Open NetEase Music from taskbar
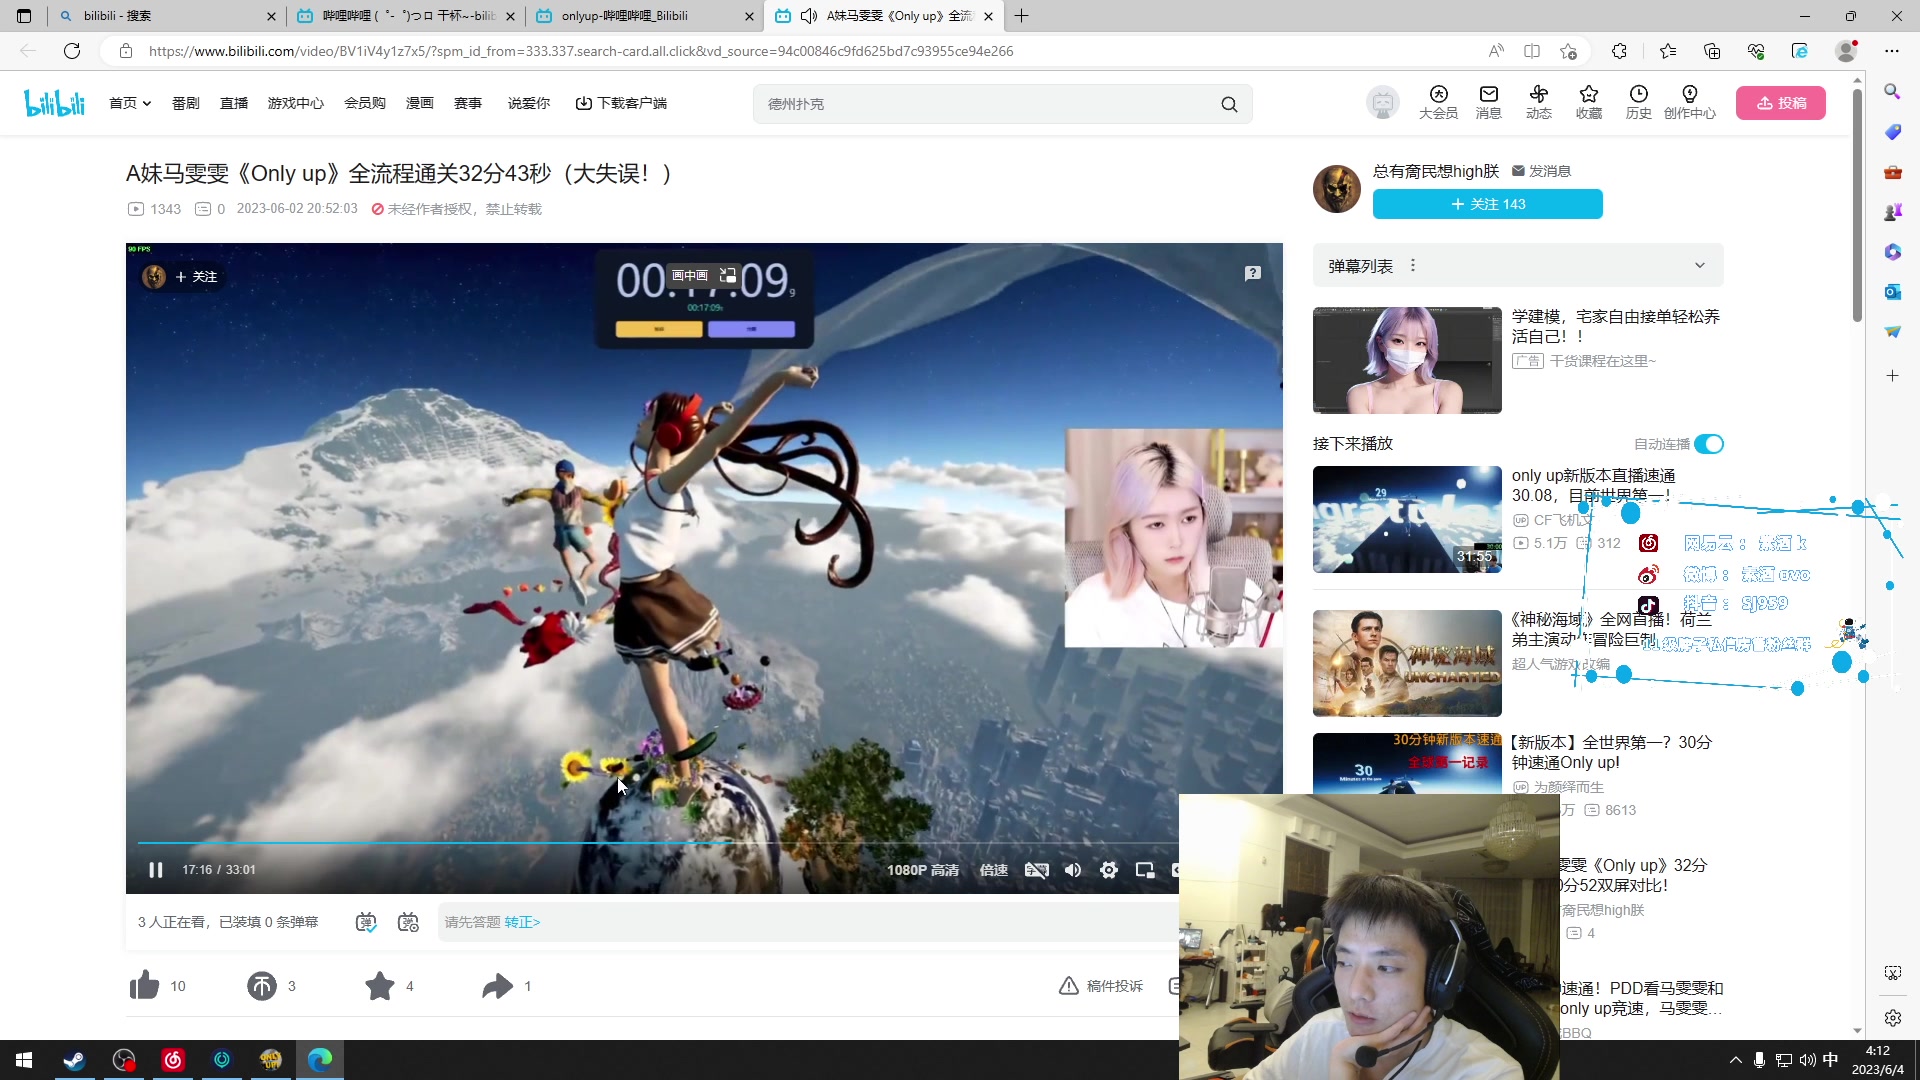 point(173,1060)
